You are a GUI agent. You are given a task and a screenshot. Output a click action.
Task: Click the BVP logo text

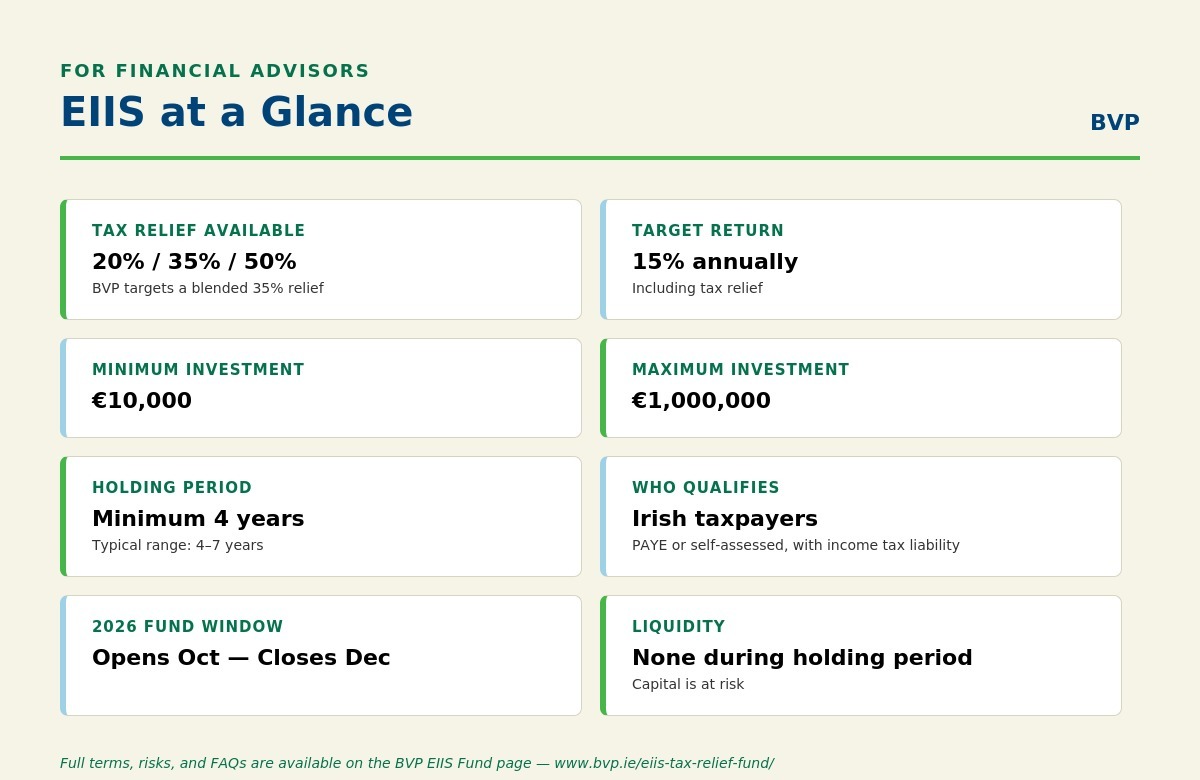click(x=1114, y=123)
